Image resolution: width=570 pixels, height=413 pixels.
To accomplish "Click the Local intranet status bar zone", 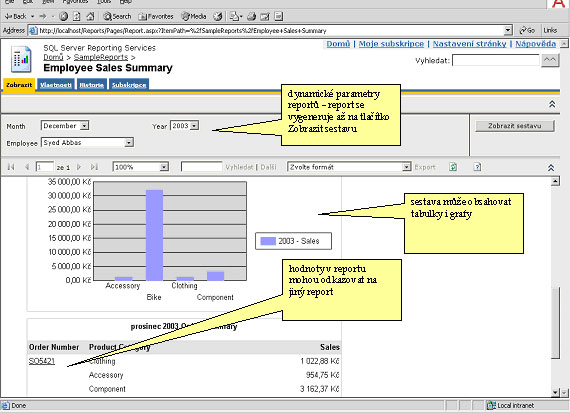I will coord(511,405).
